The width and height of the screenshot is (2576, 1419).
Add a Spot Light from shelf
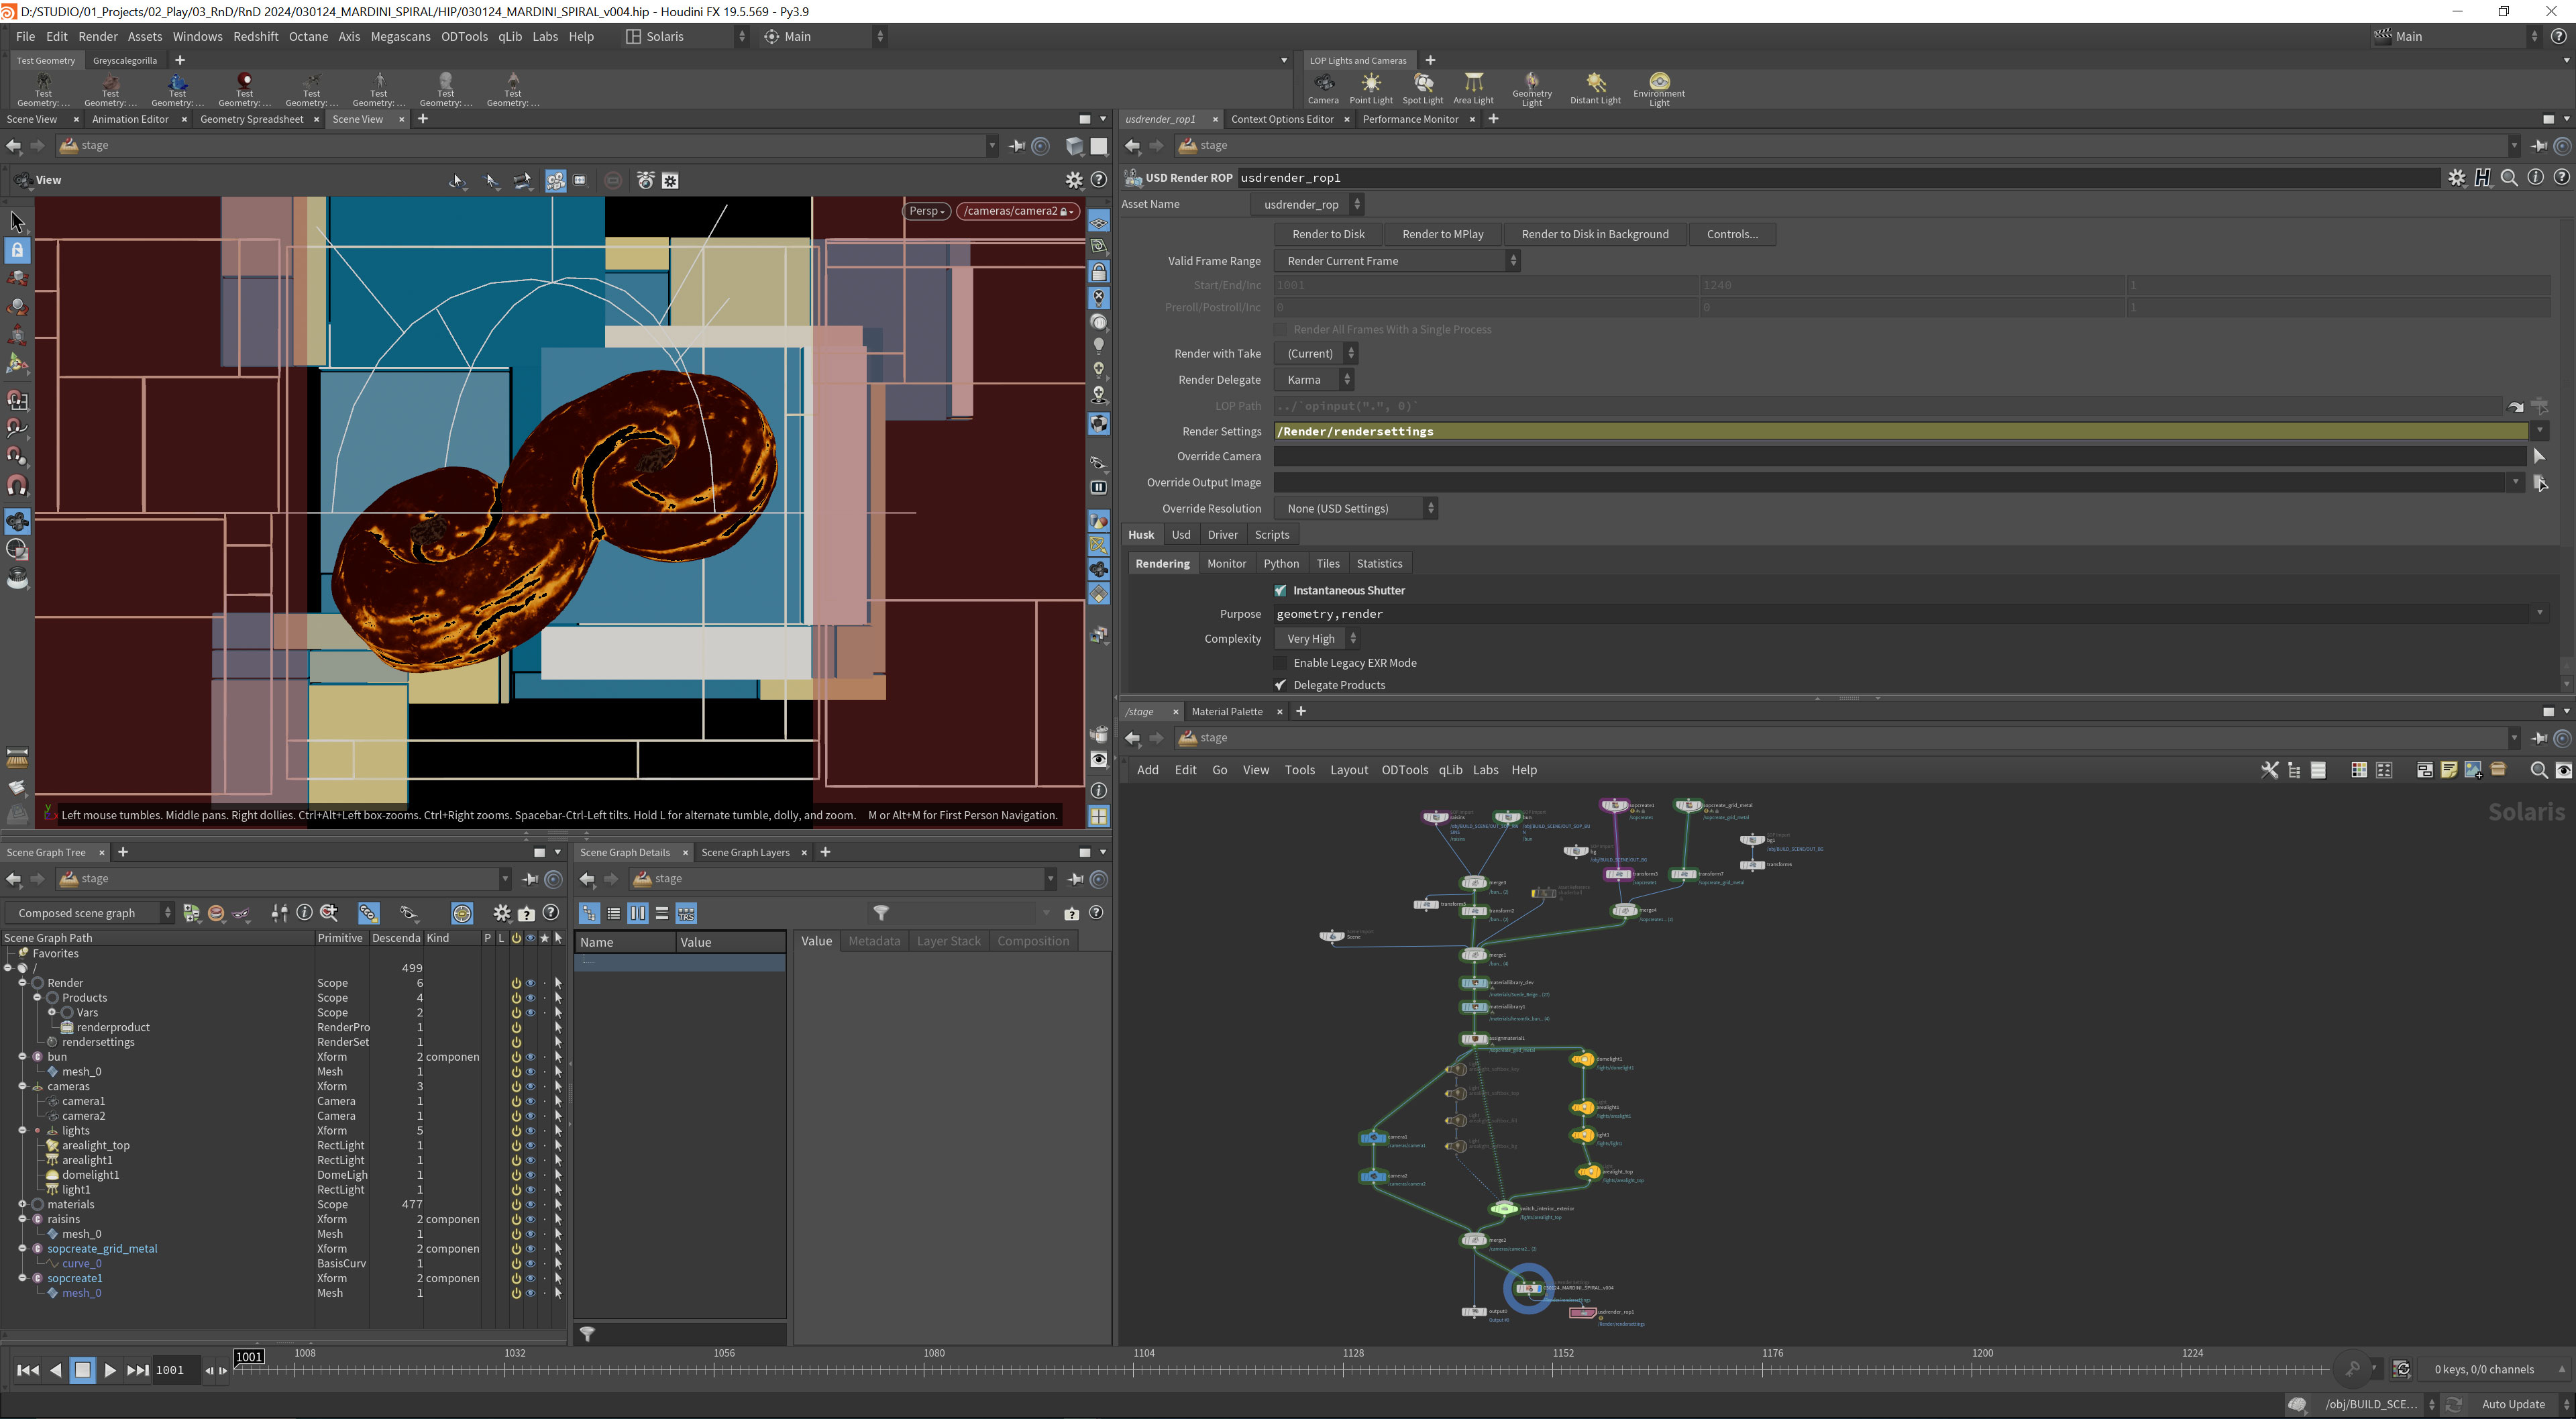click(1422, 88)
